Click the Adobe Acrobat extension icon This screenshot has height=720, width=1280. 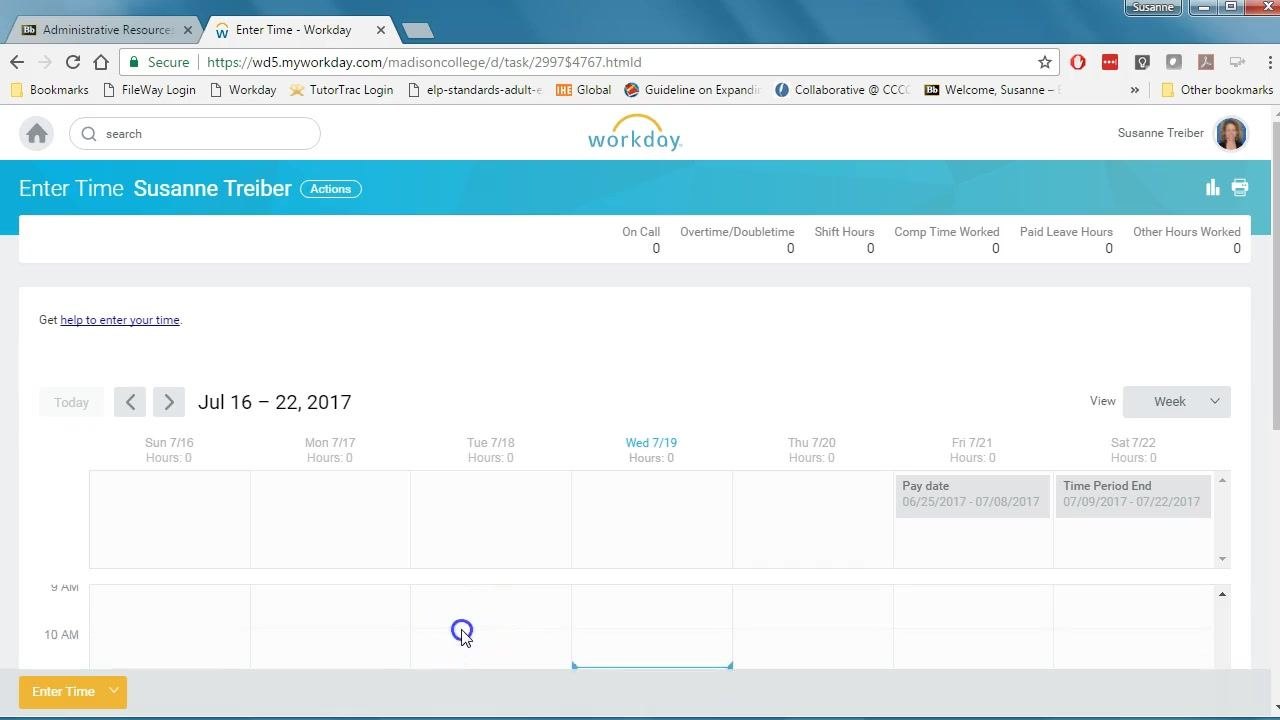[x=1206, y=62]
